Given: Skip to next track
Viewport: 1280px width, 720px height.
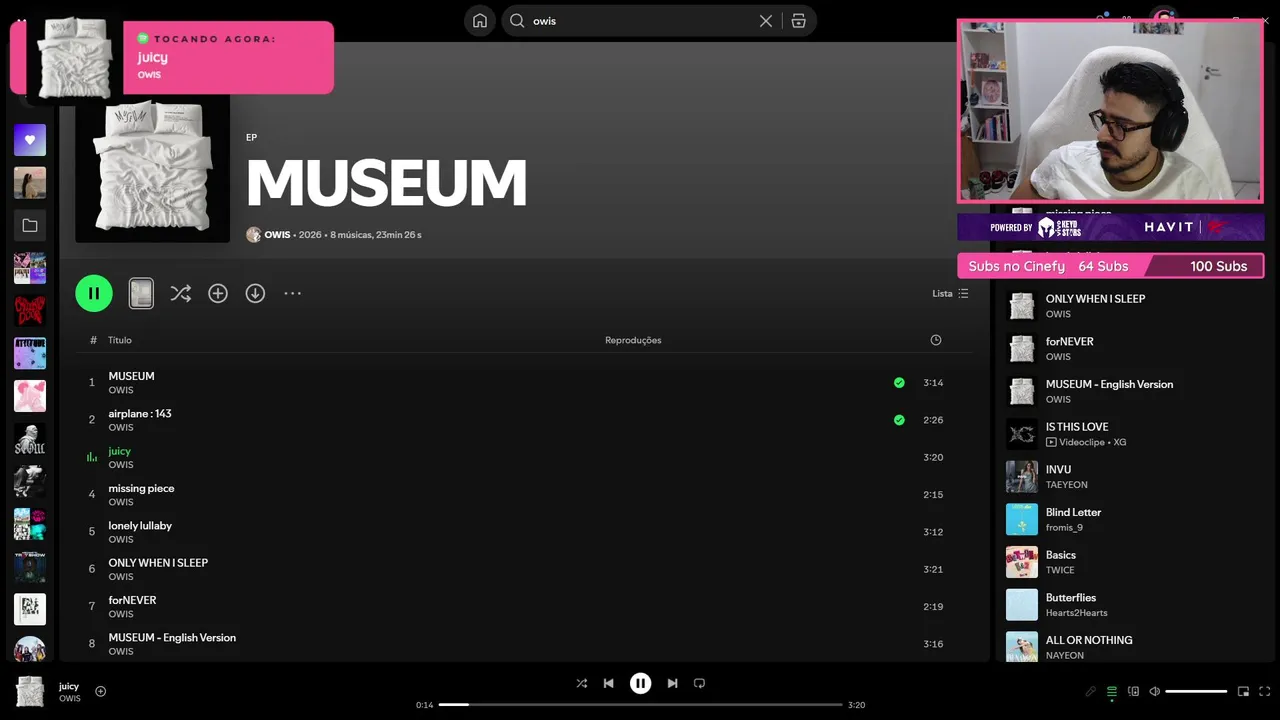Looking at the screenshot, I should [672, 683].
